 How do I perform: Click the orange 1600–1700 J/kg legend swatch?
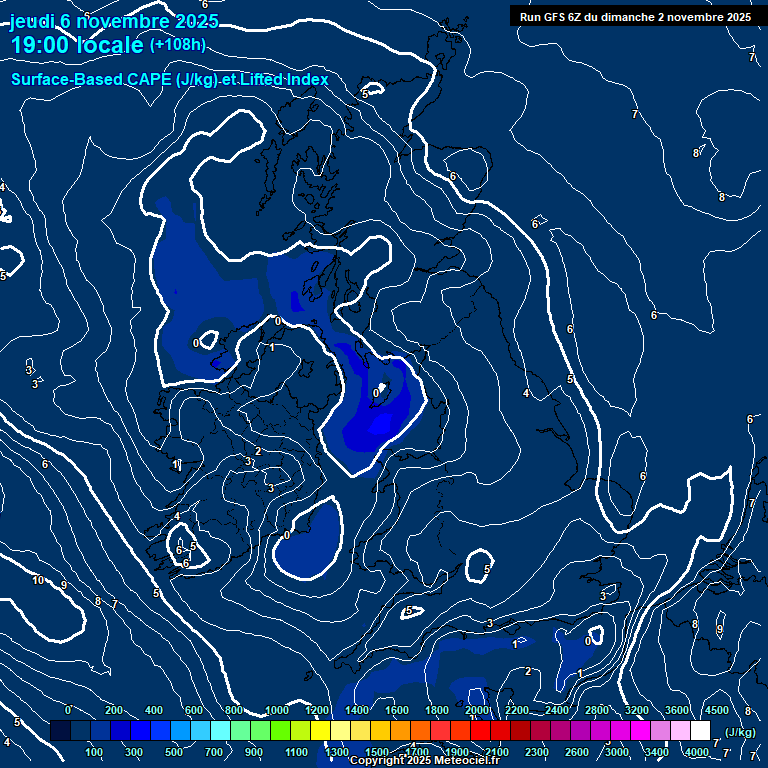coord(400,730)
